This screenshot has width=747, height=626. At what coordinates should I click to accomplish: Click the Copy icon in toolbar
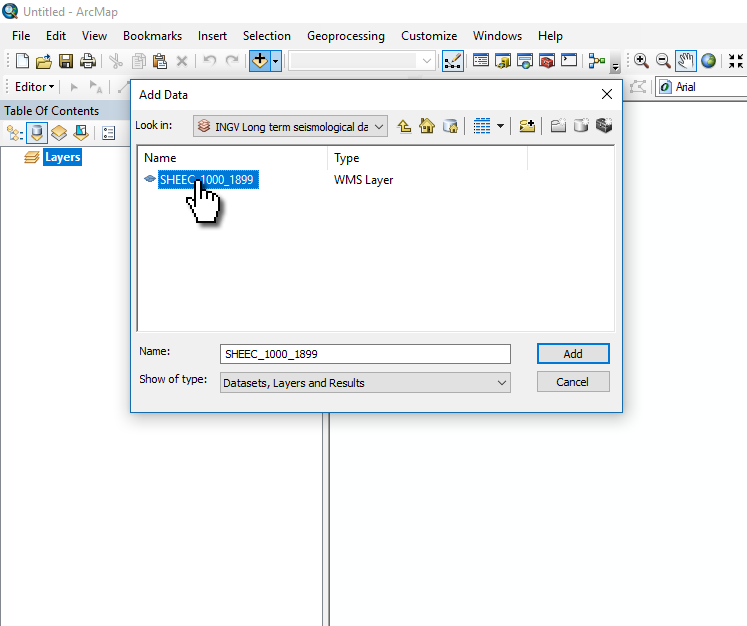(x=138, y=61)
